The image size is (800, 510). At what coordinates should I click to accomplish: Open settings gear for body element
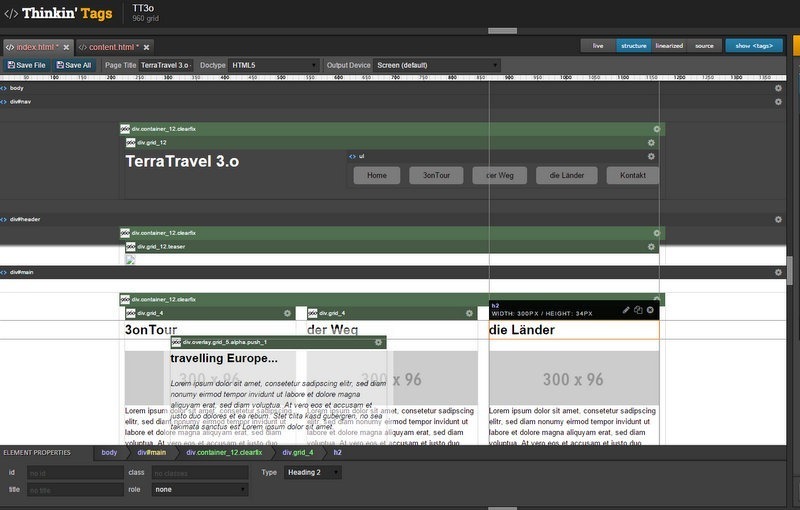pyautogui.click(x=778, y=88)
